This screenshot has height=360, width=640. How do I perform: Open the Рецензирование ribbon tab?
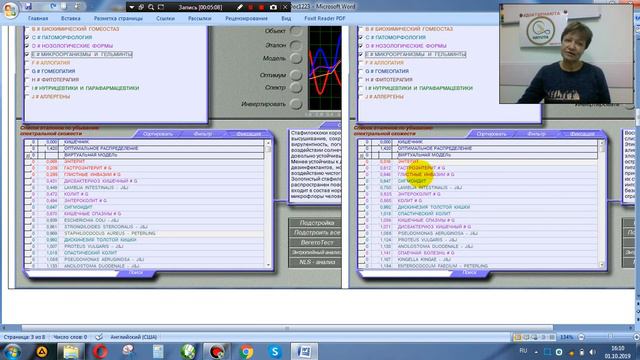246,18
